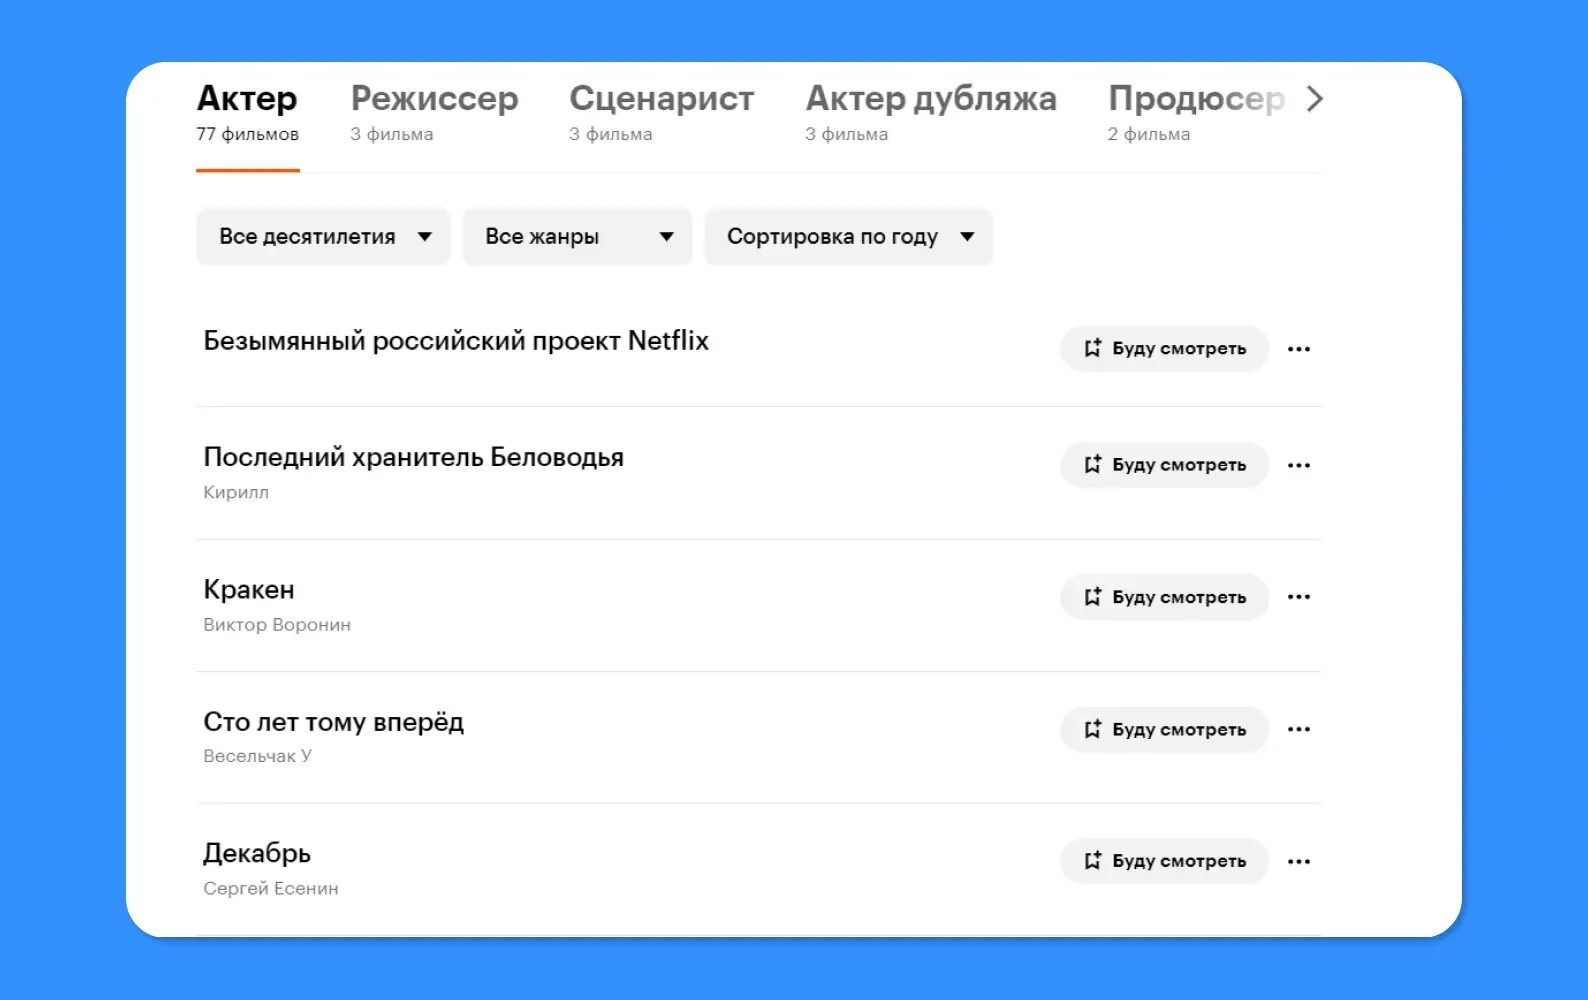Show more role tabs with right chevron
The width and height of the screenshot is (1588, 1000).
pyautogui.click(x=1315, y=99)
